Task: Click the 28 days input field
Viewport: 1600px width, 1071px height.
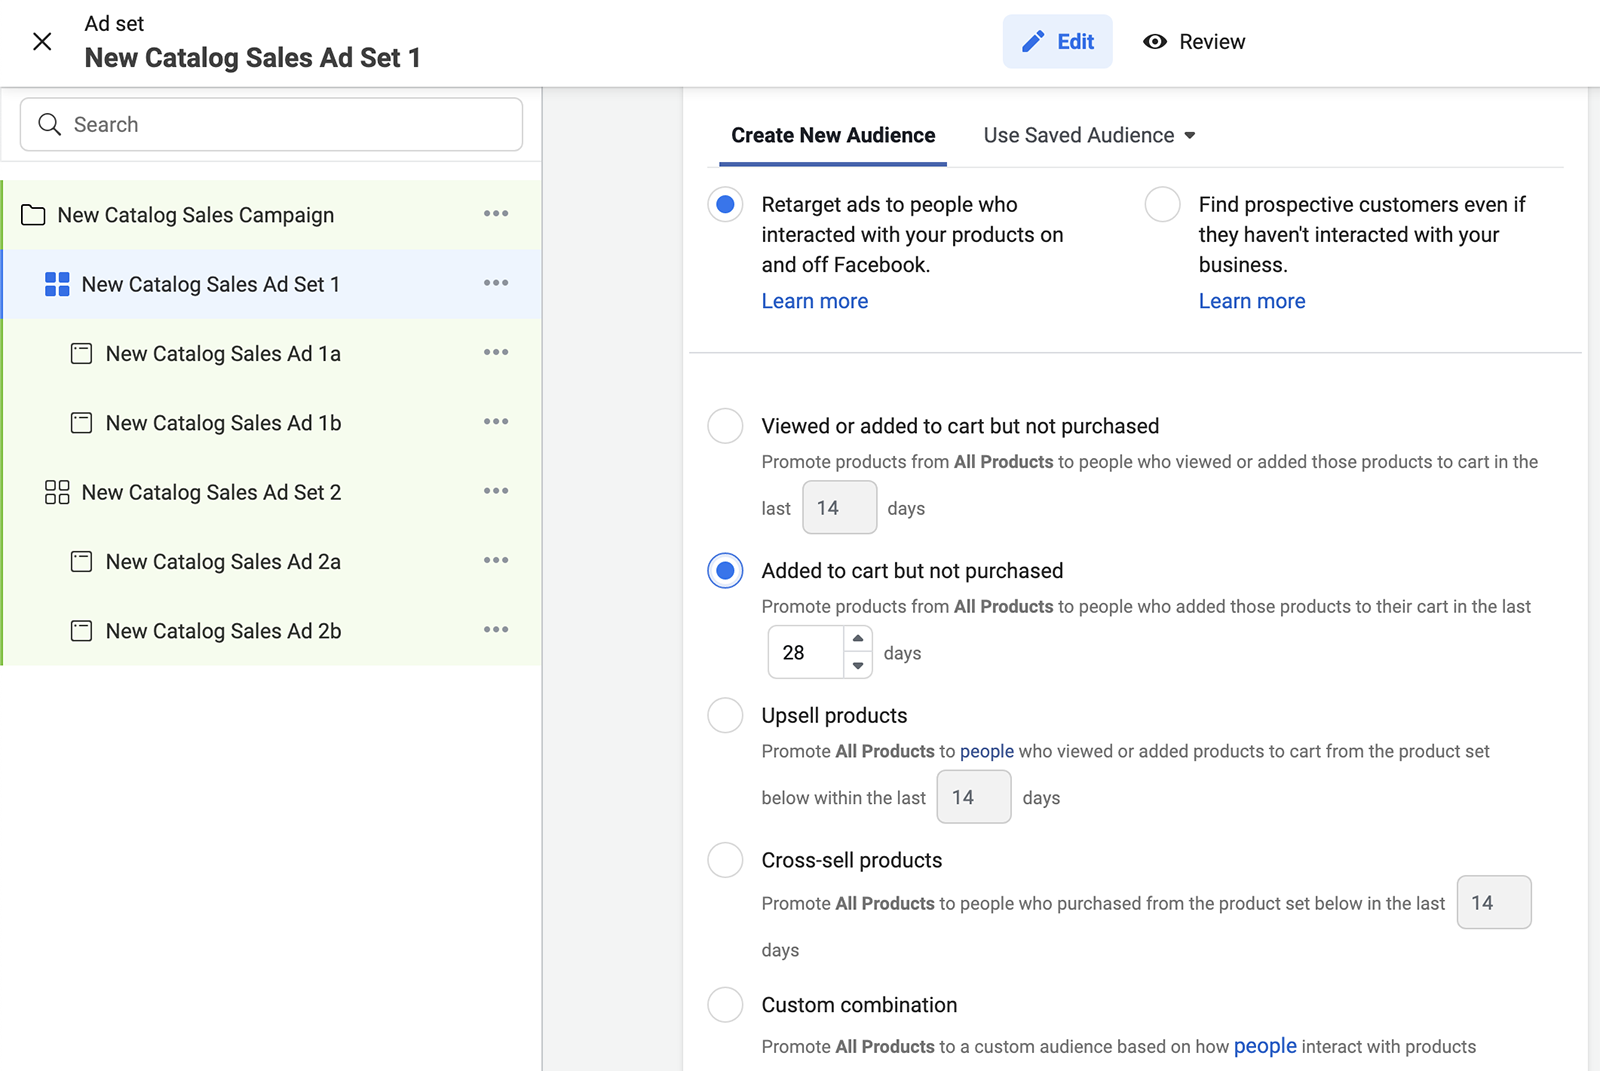Action: (806, 652)
